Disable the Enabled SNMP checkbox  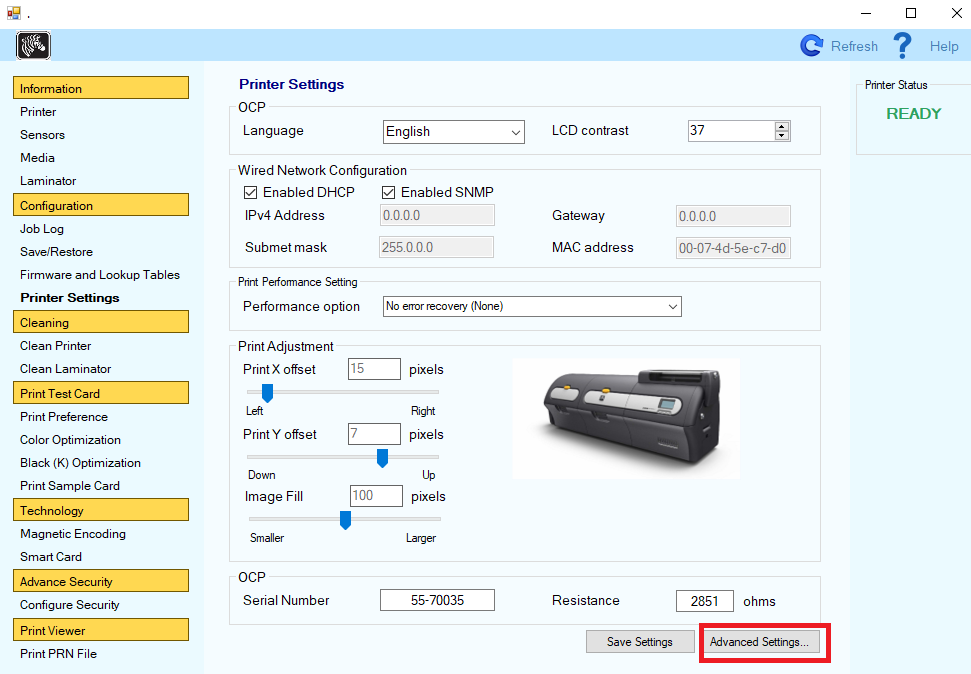point(389,192)
